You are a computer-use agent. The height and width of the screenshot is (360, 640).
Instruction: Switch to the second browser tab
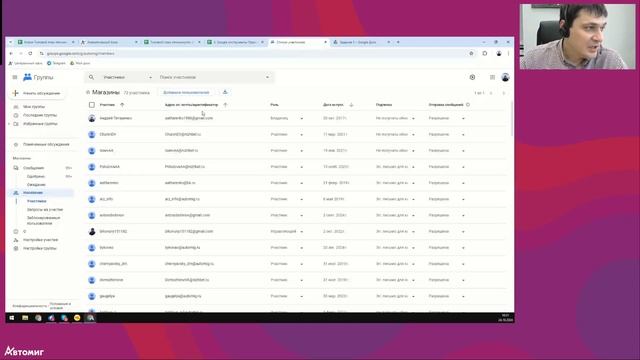(x=108, y=42)
